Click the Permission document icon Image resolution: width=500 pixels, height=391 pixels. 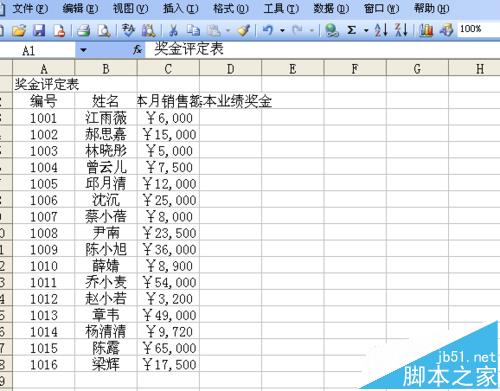(x=59, y=31)
